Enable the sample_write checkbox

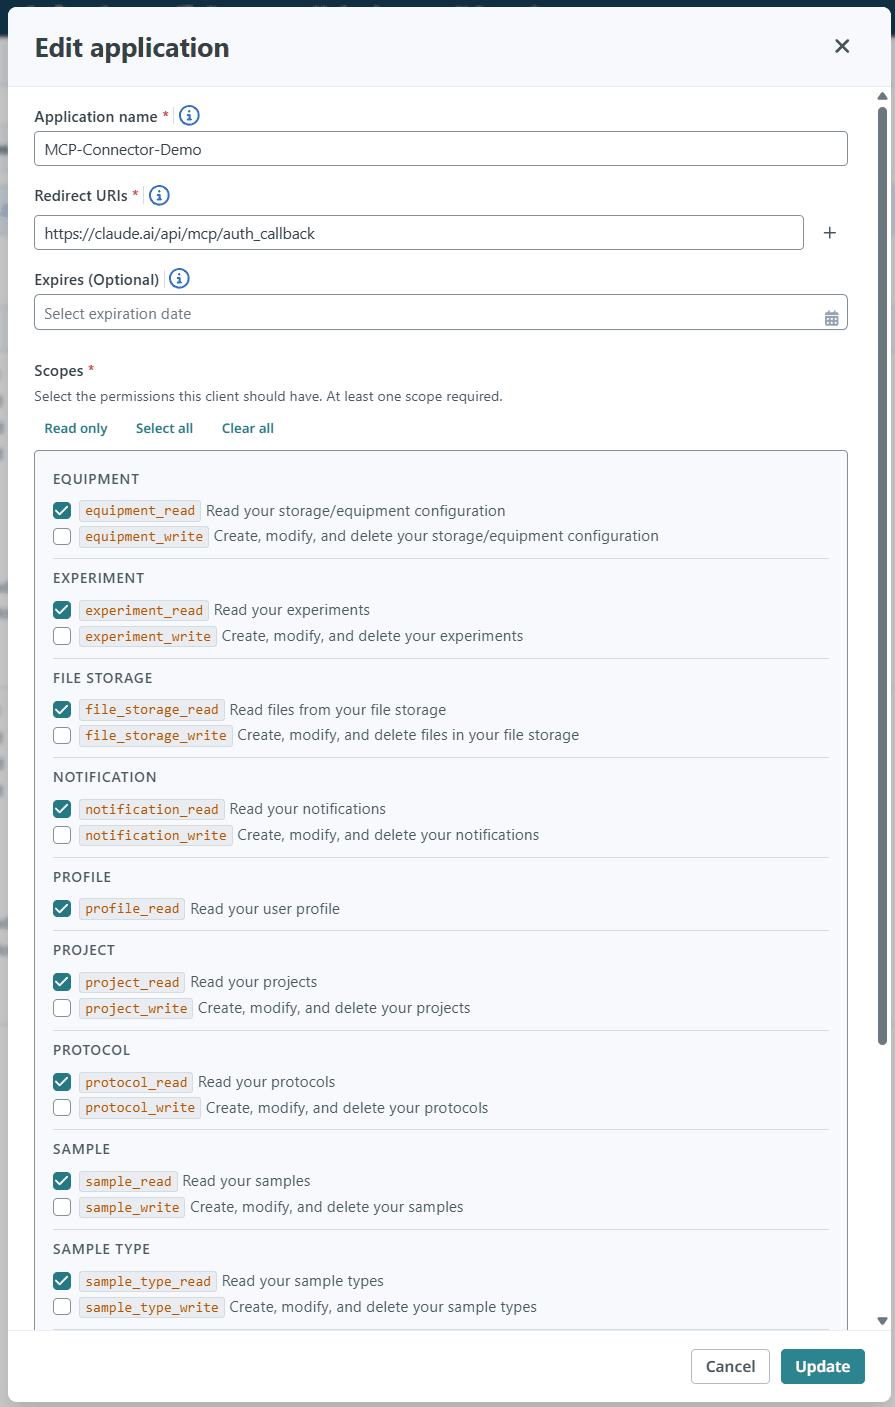[62, 1207]
